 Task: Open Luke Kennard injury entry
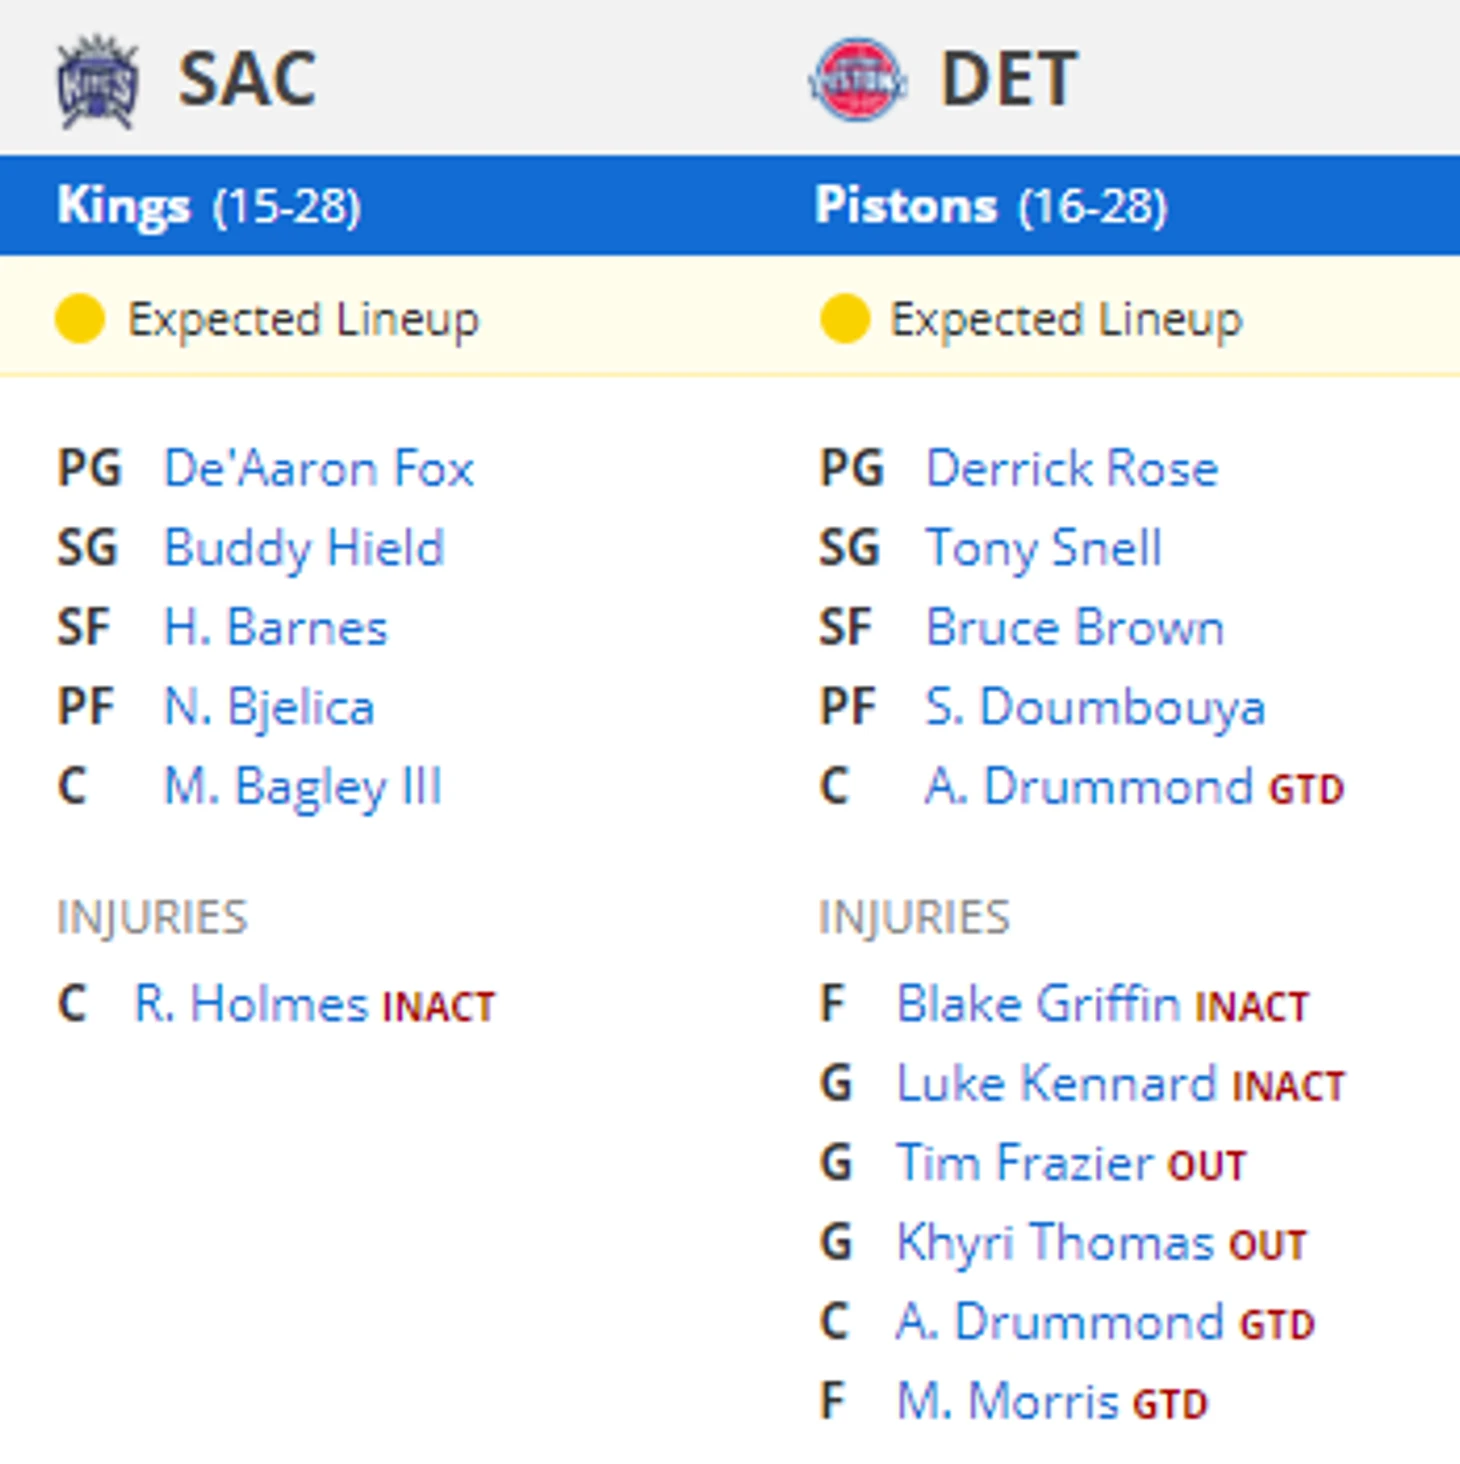tap(1057, 1083)
